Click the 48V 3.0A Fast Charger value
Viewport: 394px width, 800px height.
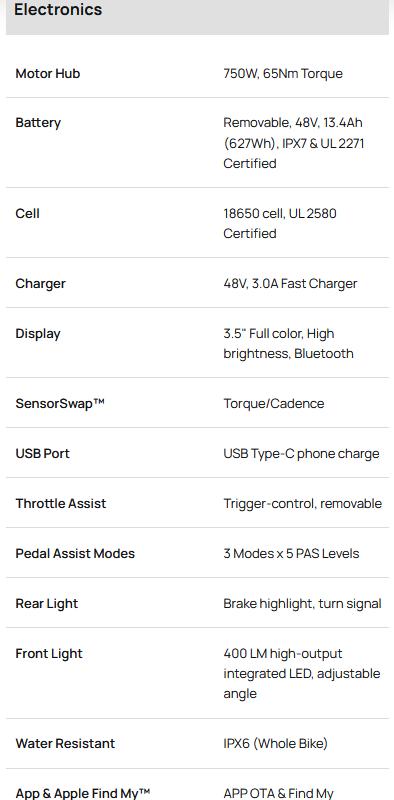tap(290, 284)
